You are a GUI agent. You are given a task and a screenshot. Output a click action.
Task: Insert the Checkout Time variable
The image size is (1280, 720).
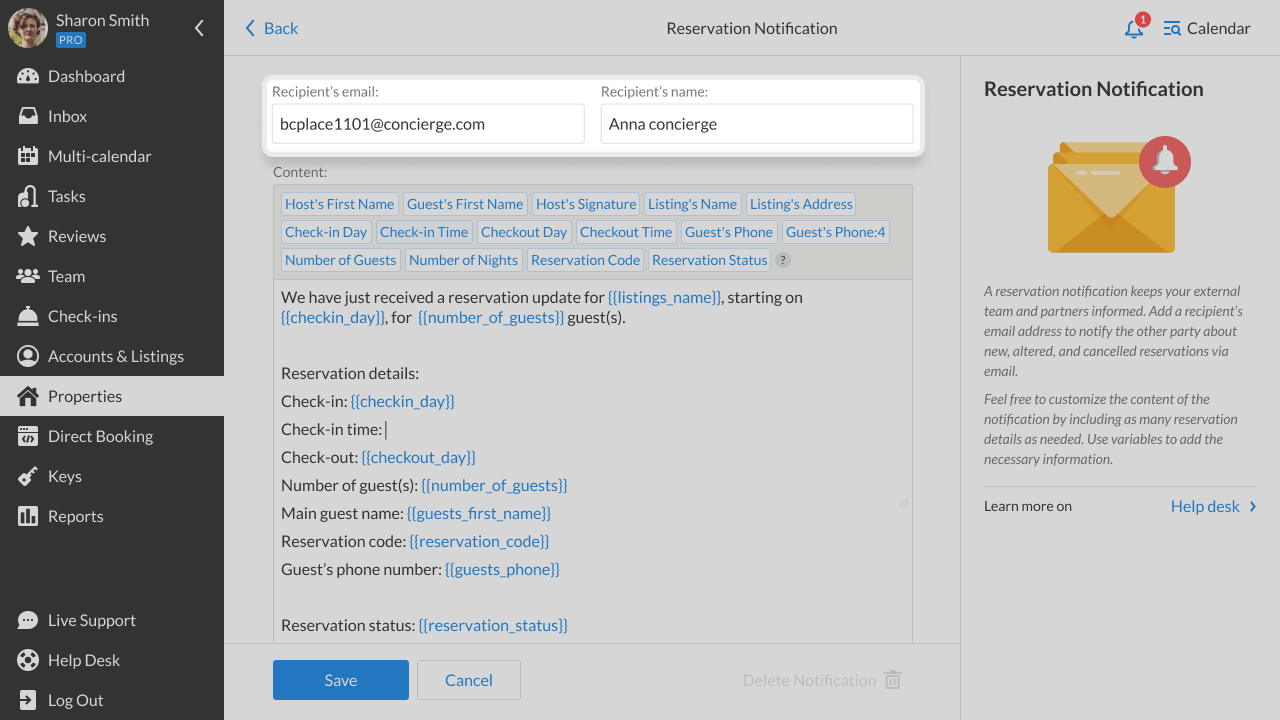(x=626, y=232)
